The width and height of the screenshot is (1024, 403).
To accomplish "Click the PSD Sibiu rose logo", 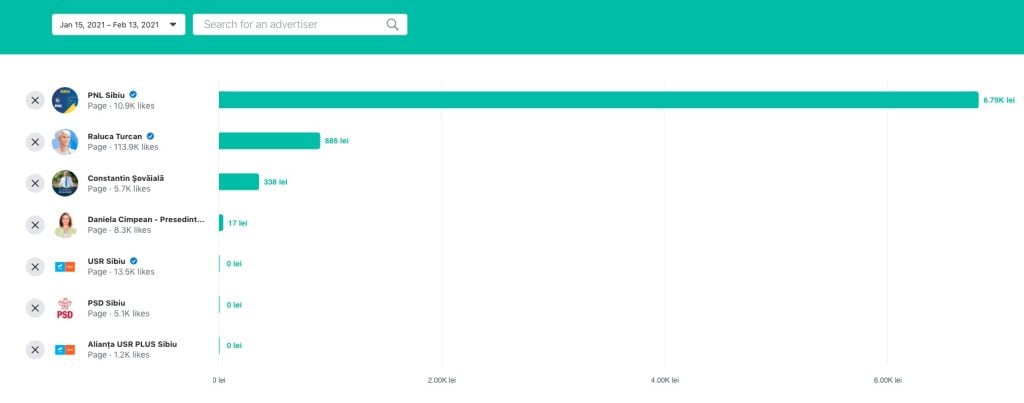I will [x=65, y=308].
